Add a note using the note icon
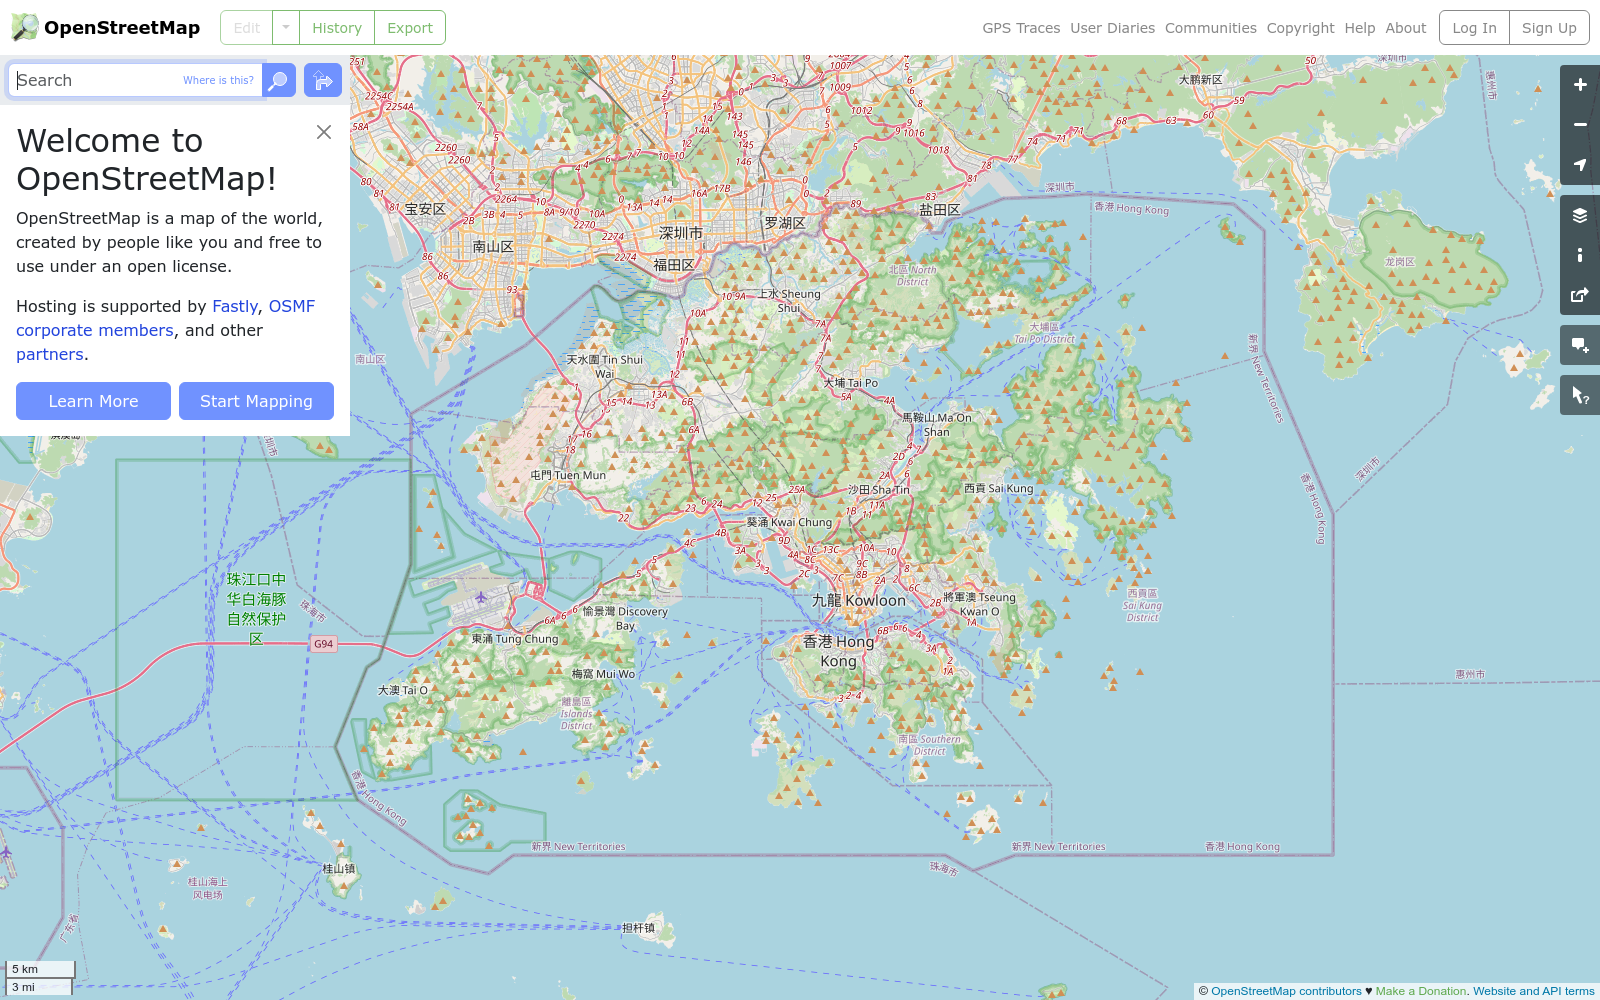Viewport: 1600px width, 1000px height. tap(1580, 344)
